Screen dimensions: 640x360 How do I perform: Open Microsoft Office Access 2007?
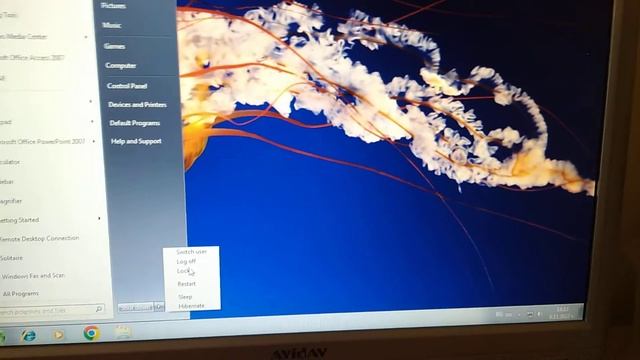pos(32,58)
